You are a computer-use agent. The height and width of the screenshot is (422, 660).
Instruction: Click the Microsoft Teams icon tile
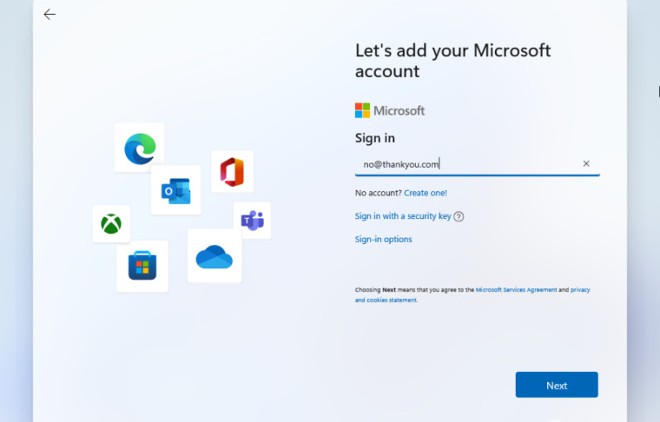pos(252,220)
